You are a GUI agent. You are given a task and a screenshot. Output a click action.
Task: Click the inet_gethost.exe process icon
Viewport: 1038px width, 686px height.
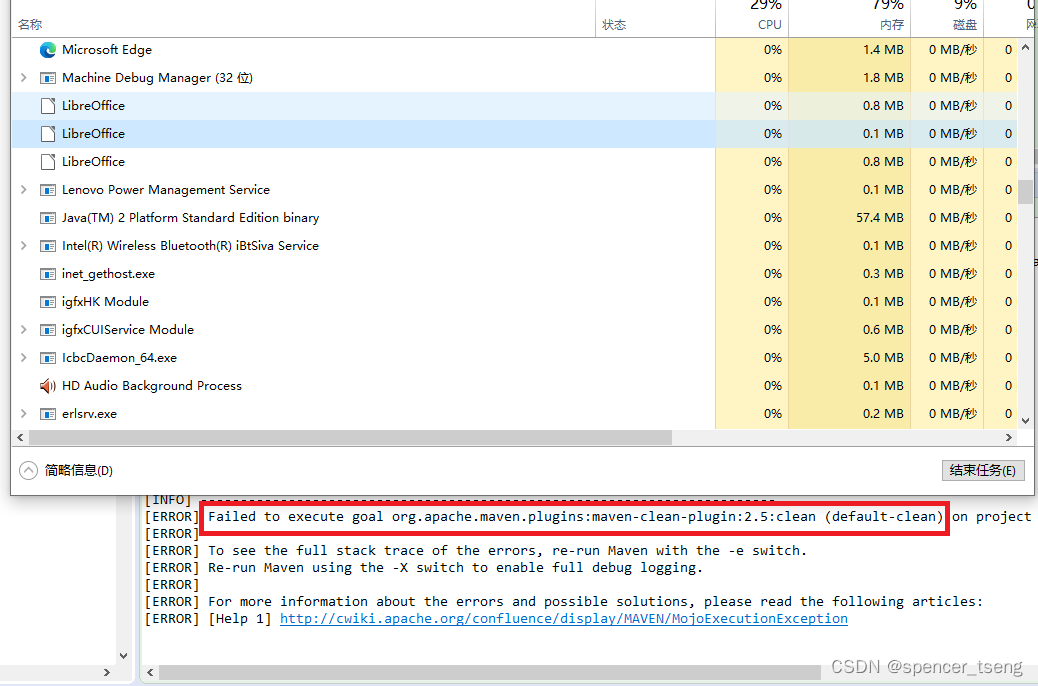46,273
